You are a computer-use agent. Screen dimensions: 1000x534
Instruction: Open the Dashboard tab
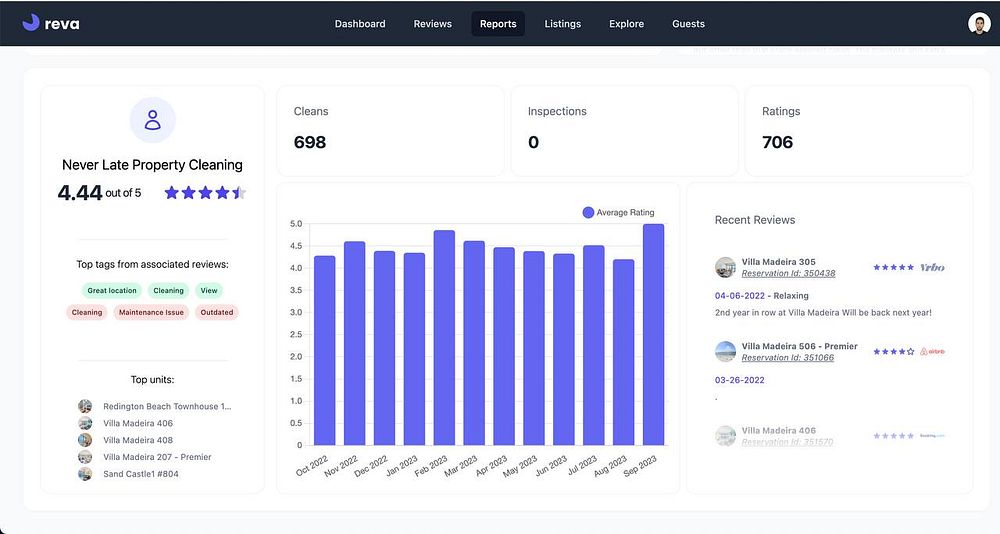[360, 24]
